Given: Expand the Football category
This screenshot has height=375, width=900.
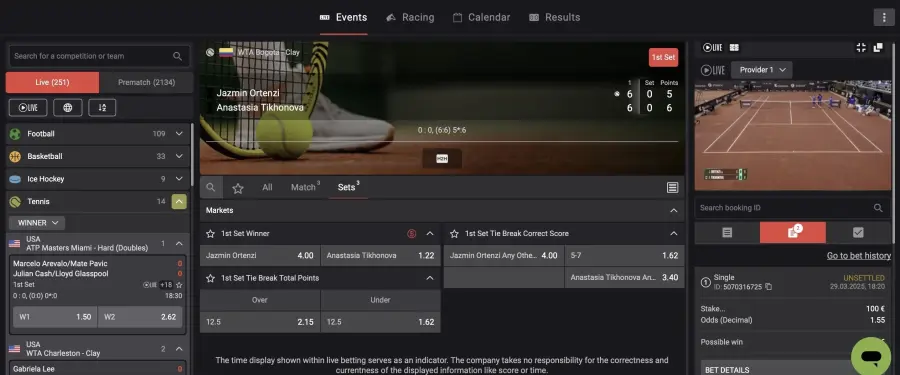Looking at the screenshot, I should [179, 134].
